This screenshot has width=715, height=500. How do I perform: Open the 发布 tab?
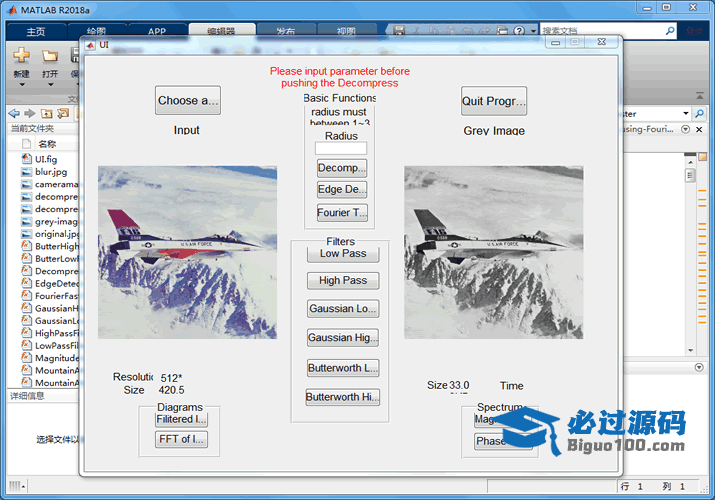pos(286,31)
